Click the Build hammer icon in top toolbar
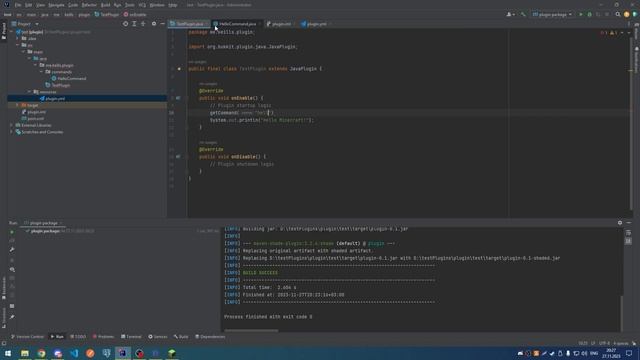The width and height of the screenshot is (640, 360). (523, 14)
